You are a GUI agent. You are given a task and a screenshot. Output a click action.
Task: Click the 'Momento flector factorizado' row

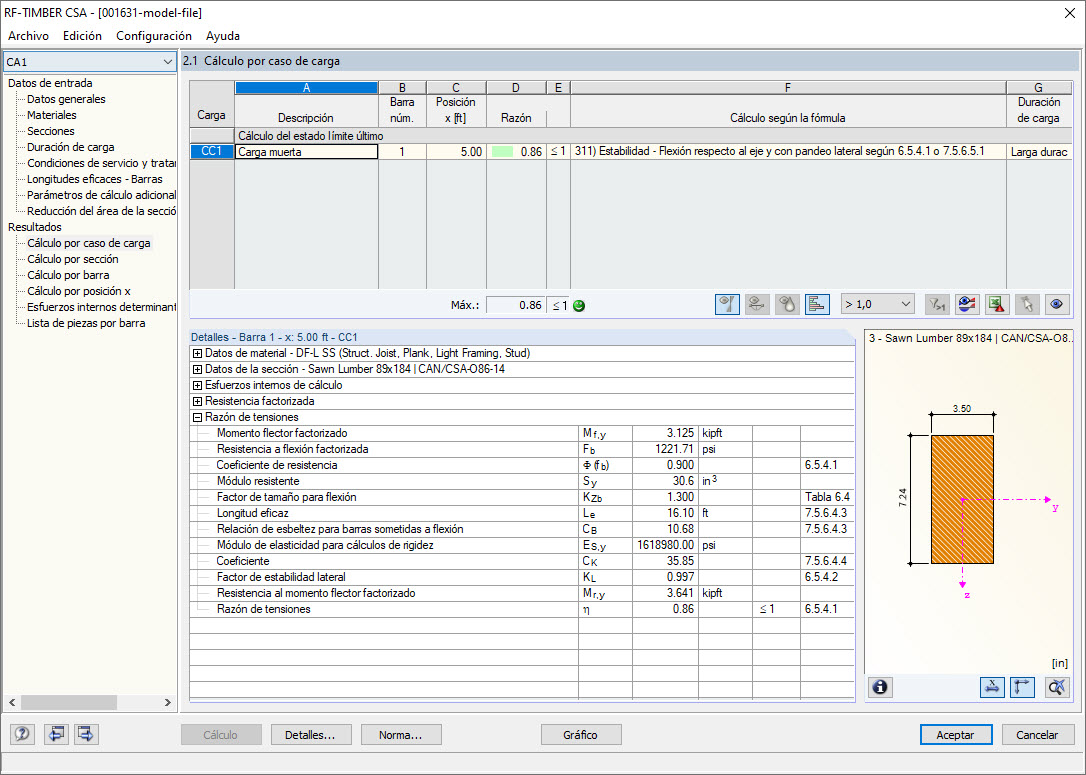click(x=522, y=433)
